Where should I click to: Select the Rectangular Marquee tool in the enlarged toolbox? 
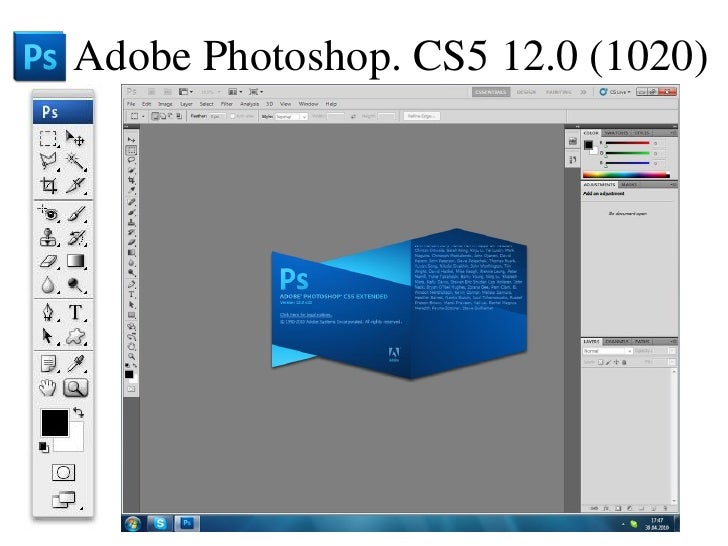[x=48, y=138]
